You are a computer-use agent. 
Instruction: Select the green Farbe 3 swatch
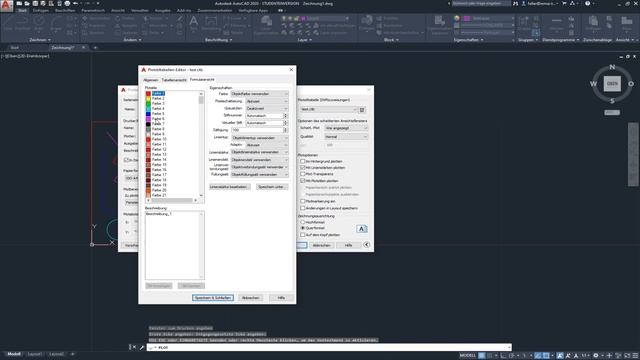point(148,104)
